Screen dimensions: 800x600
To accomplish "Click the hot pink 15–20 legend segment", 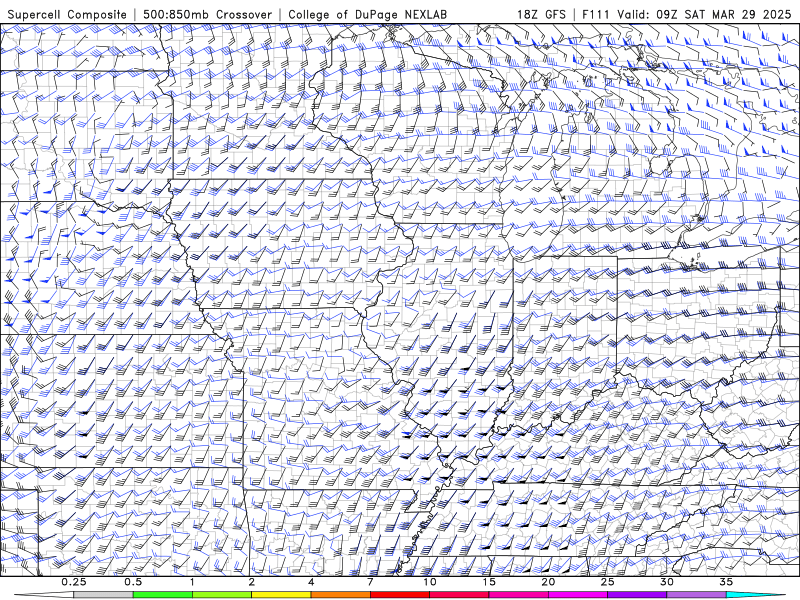I will point(518,595).
